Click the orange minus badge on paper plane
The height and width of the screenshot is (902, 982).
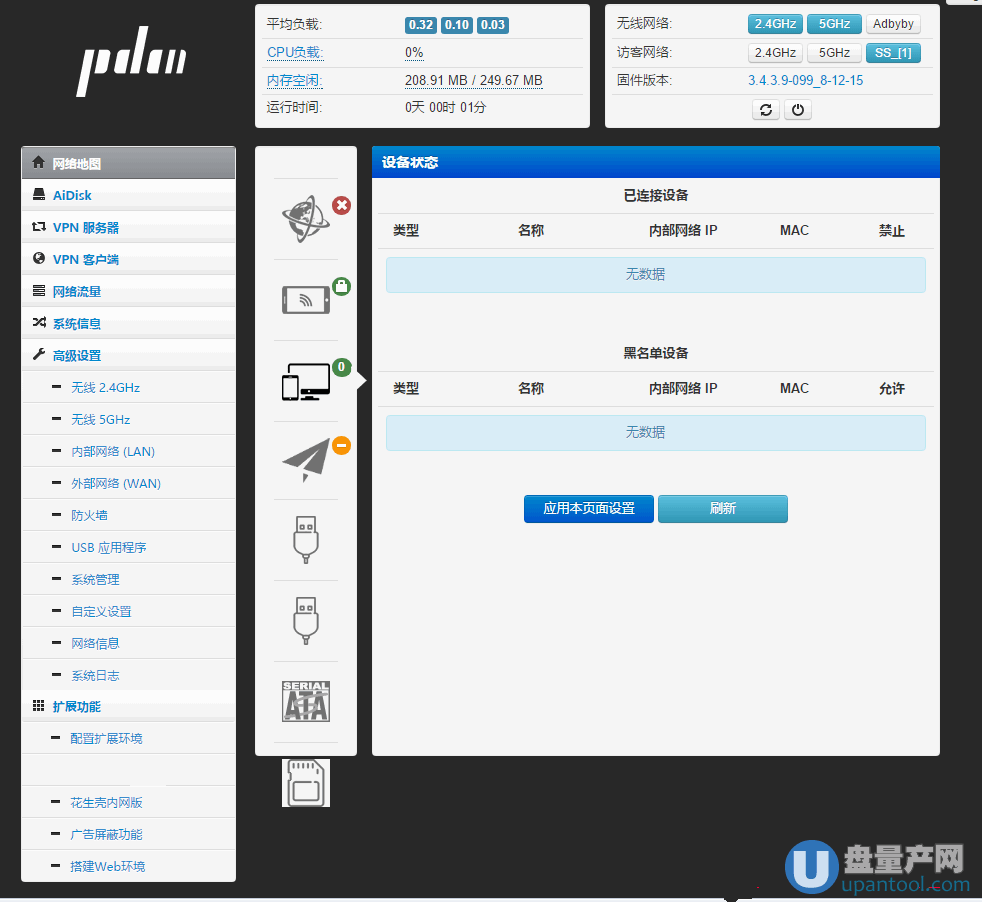(x=341, y=445)
